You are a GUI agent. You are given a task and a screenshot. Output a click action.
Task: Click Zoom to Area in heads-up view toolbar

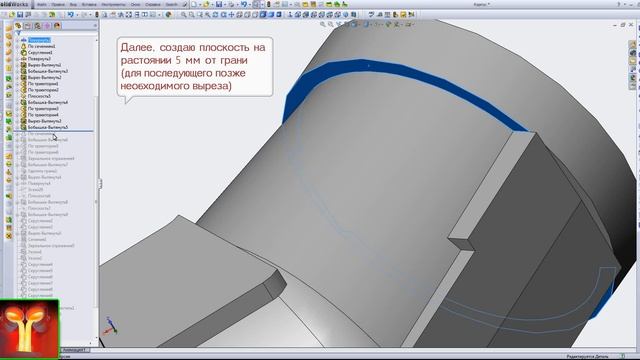coord(331,24)
